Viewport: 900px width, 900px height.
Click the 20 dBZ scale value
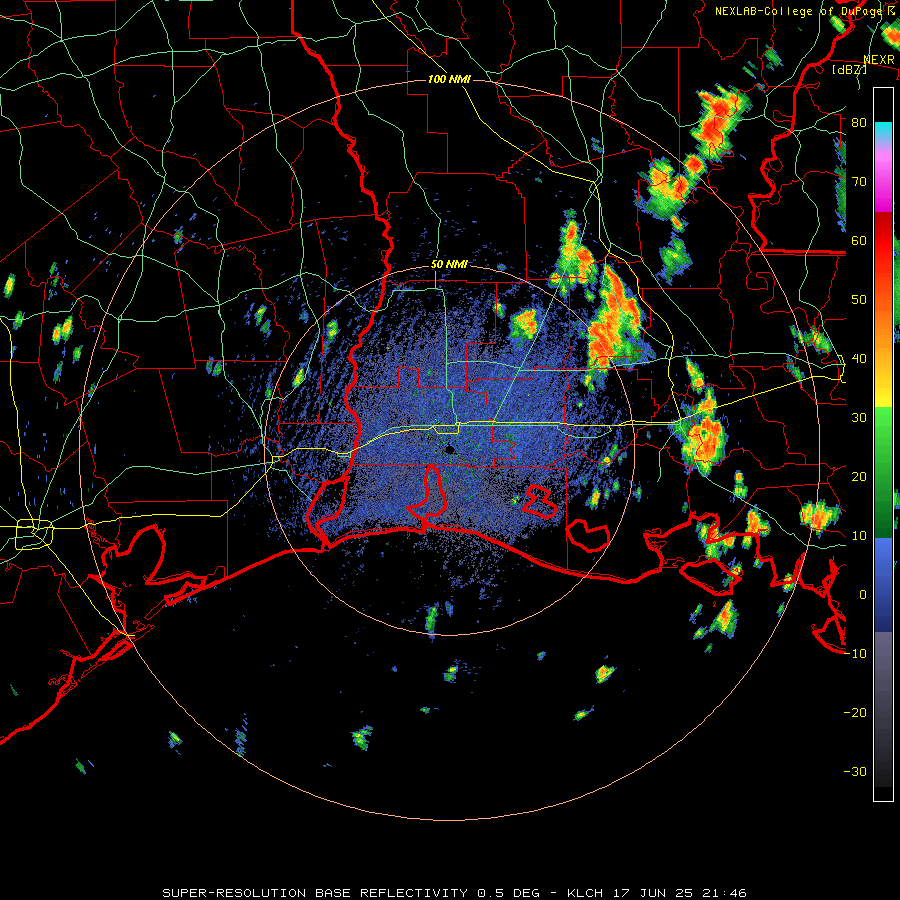pyautogui.click(x=859, y=477)
